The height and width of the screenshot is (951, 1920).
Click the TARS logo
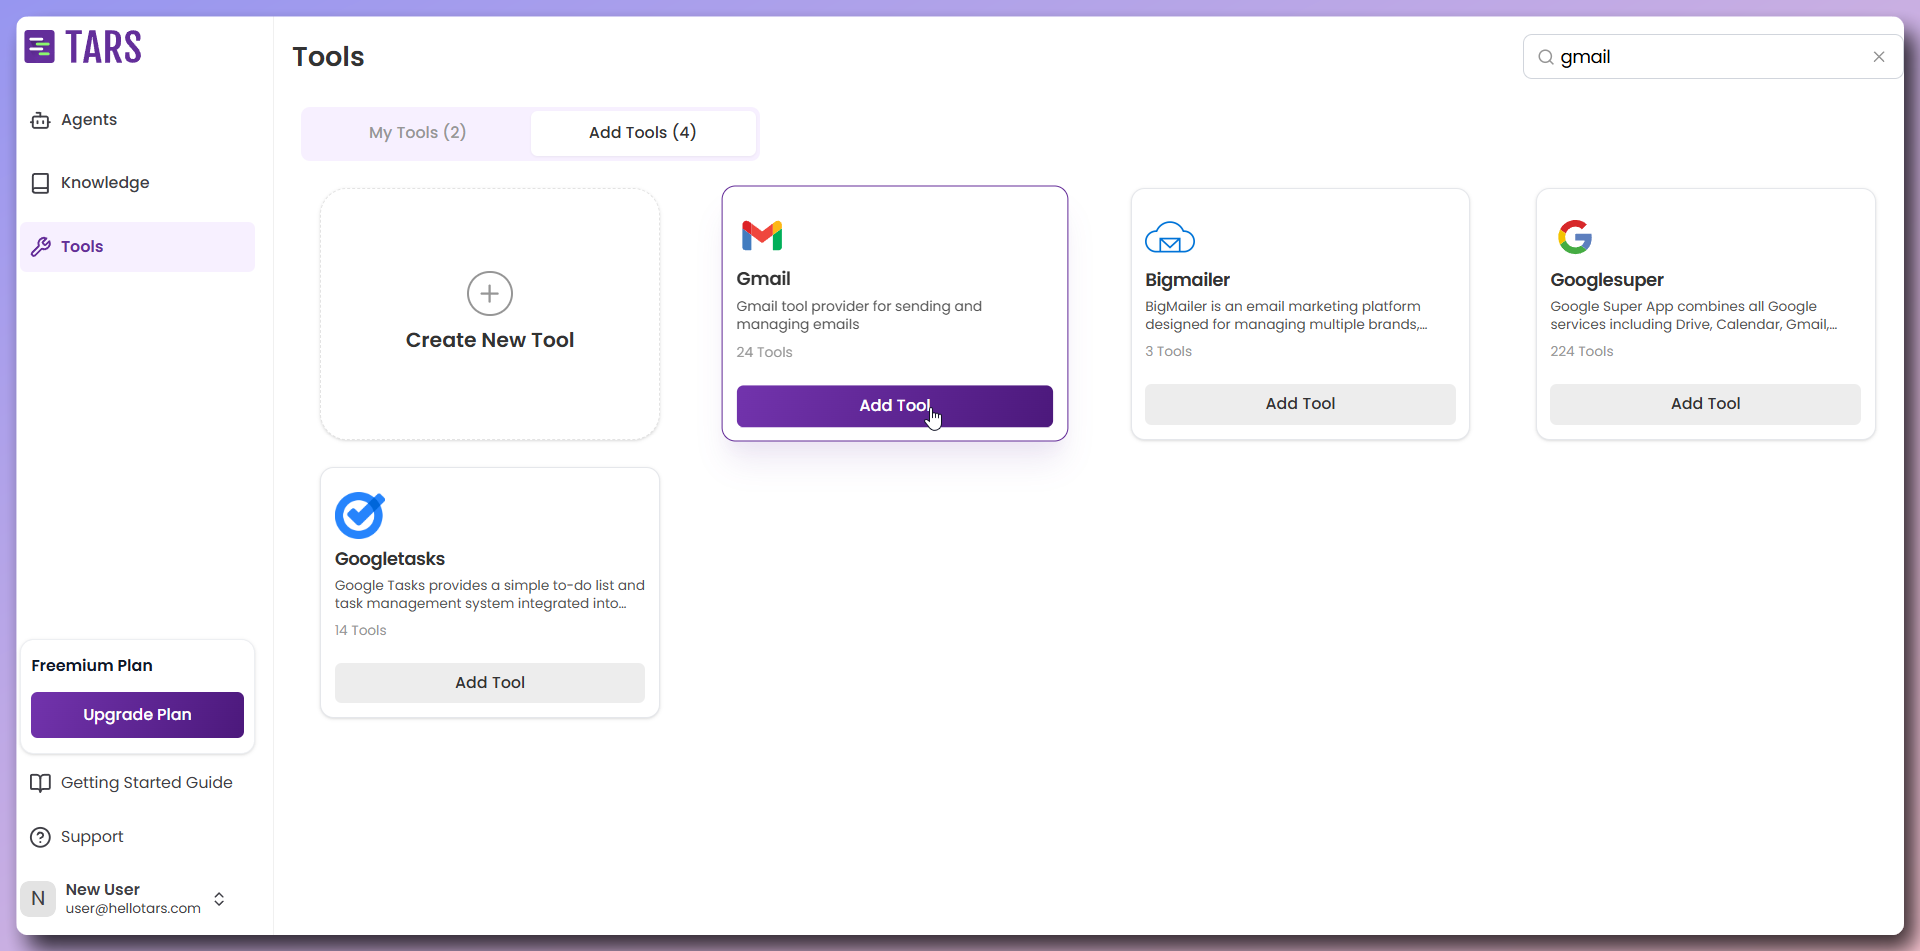point(84,46)
